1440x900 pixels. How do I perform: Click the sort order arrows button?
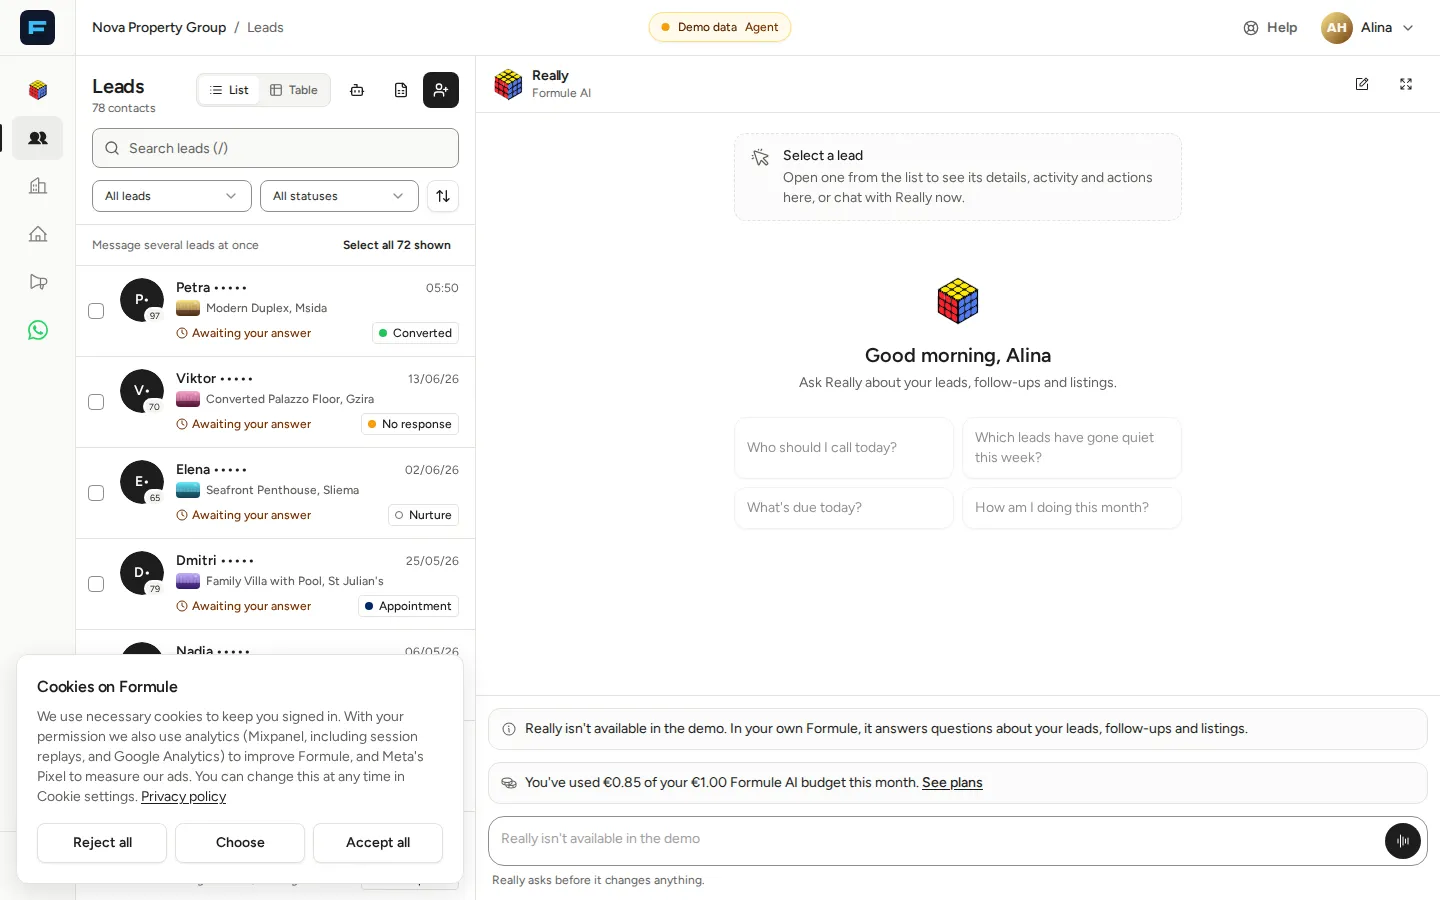coord(443,196)
